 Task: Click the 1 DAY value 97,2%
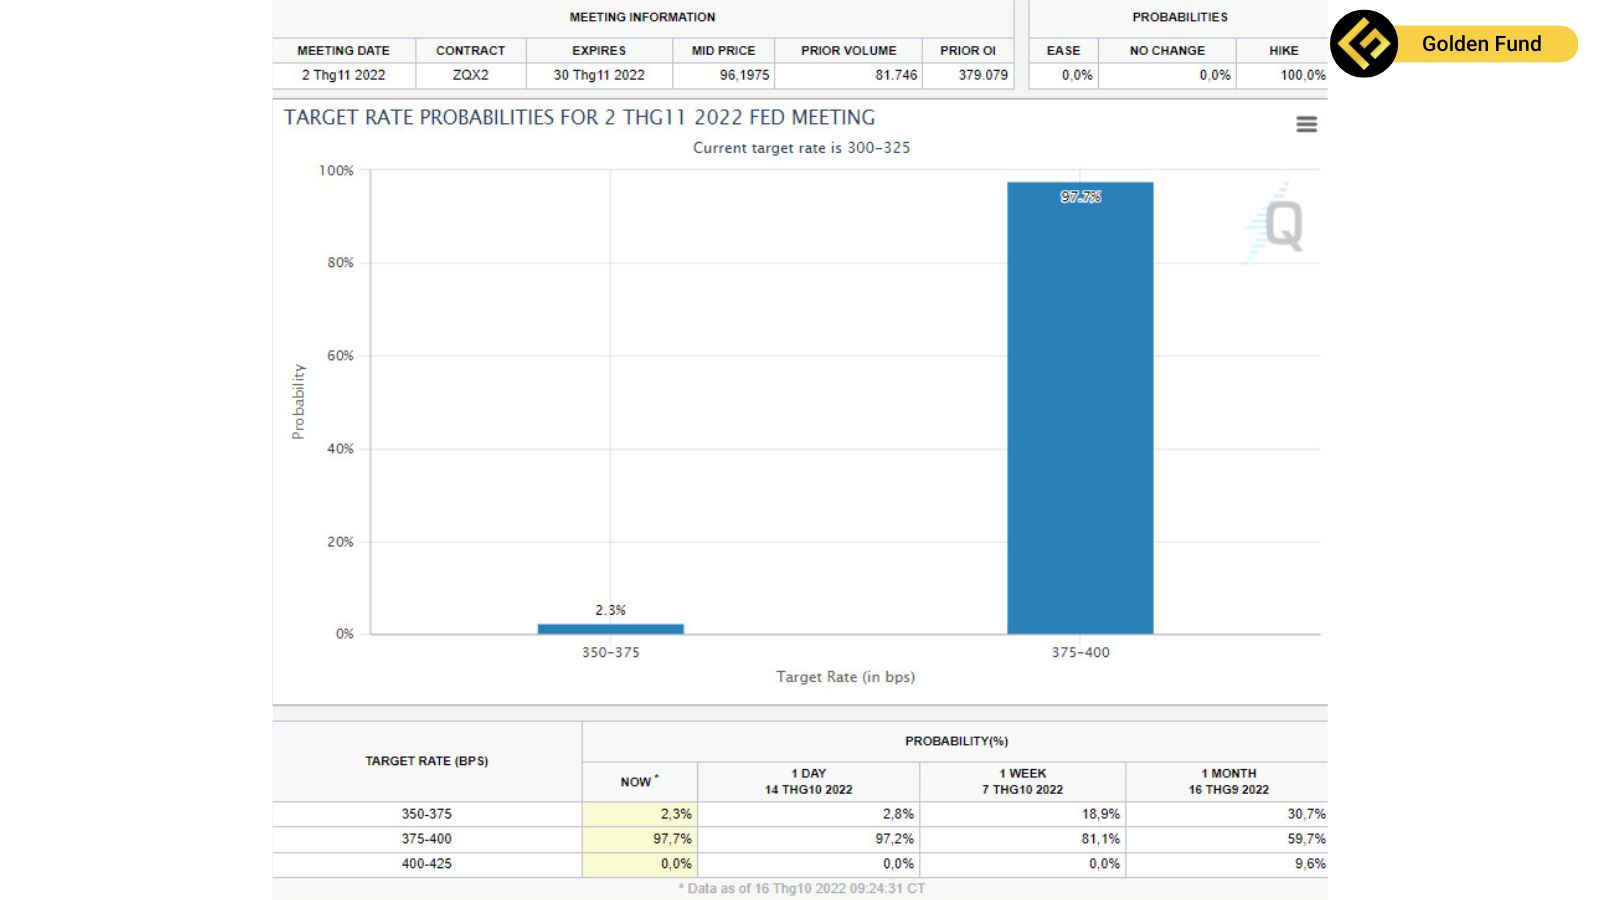(894, 839)
